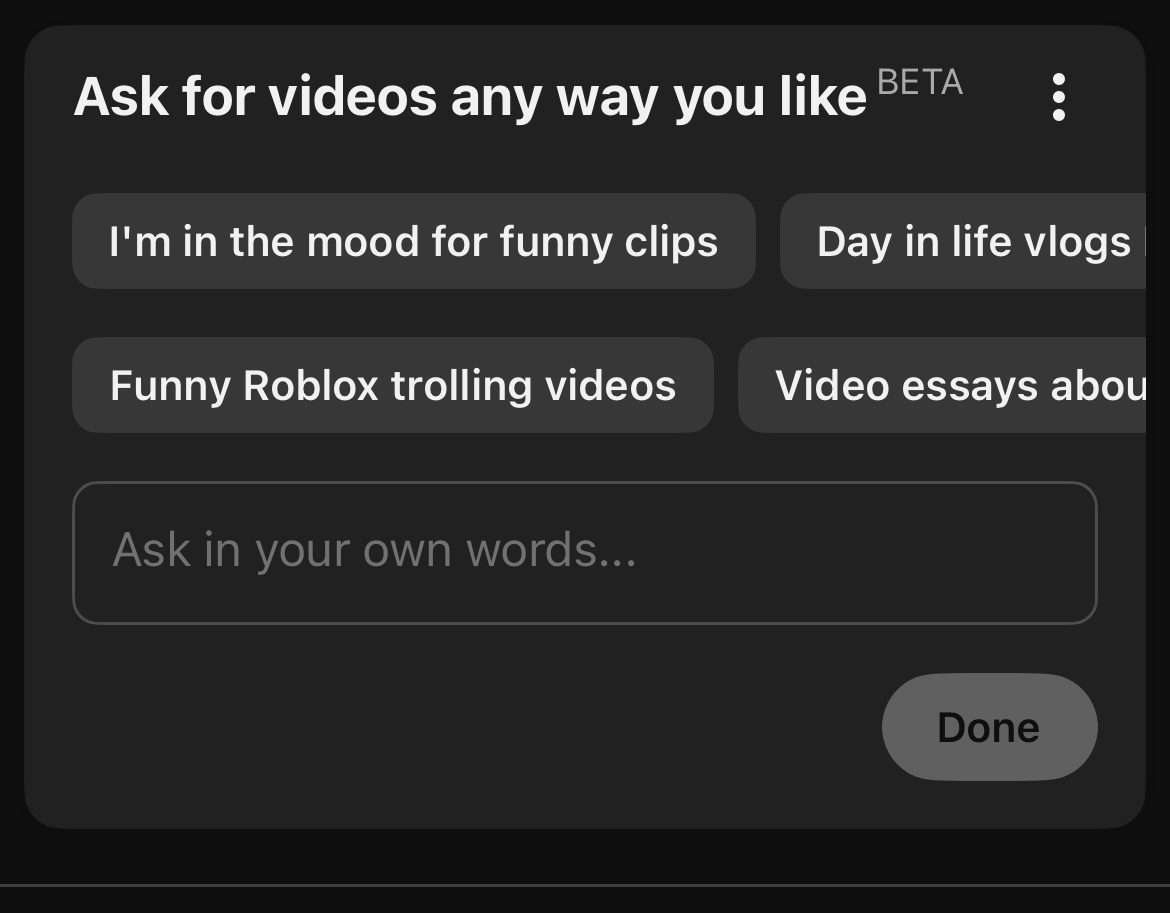
Task: Open the three-dot more options menu
Action: (x=1058, y=97)
